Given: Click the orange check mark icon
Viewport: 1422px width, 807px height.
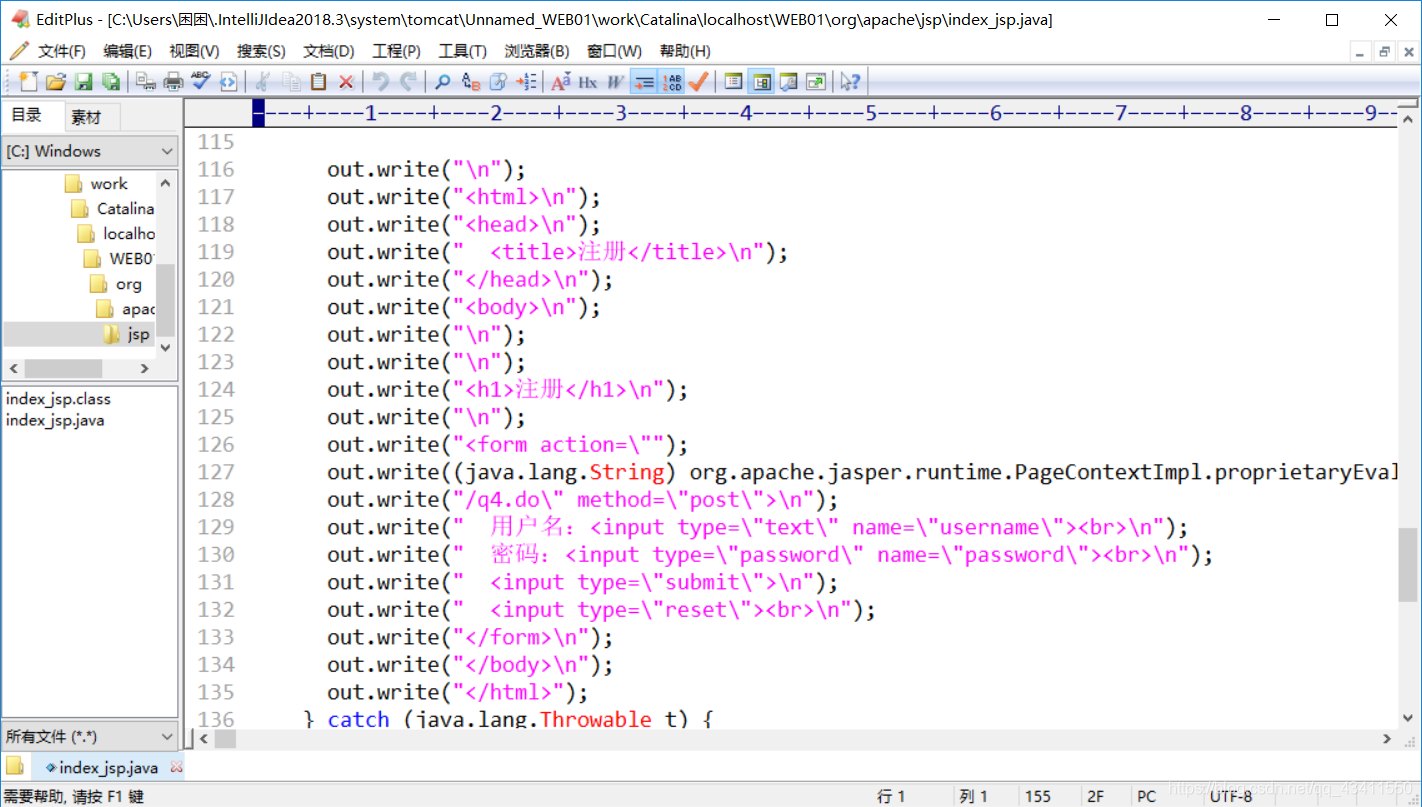Looking at the screenshot, I should [x=699, y=82].
